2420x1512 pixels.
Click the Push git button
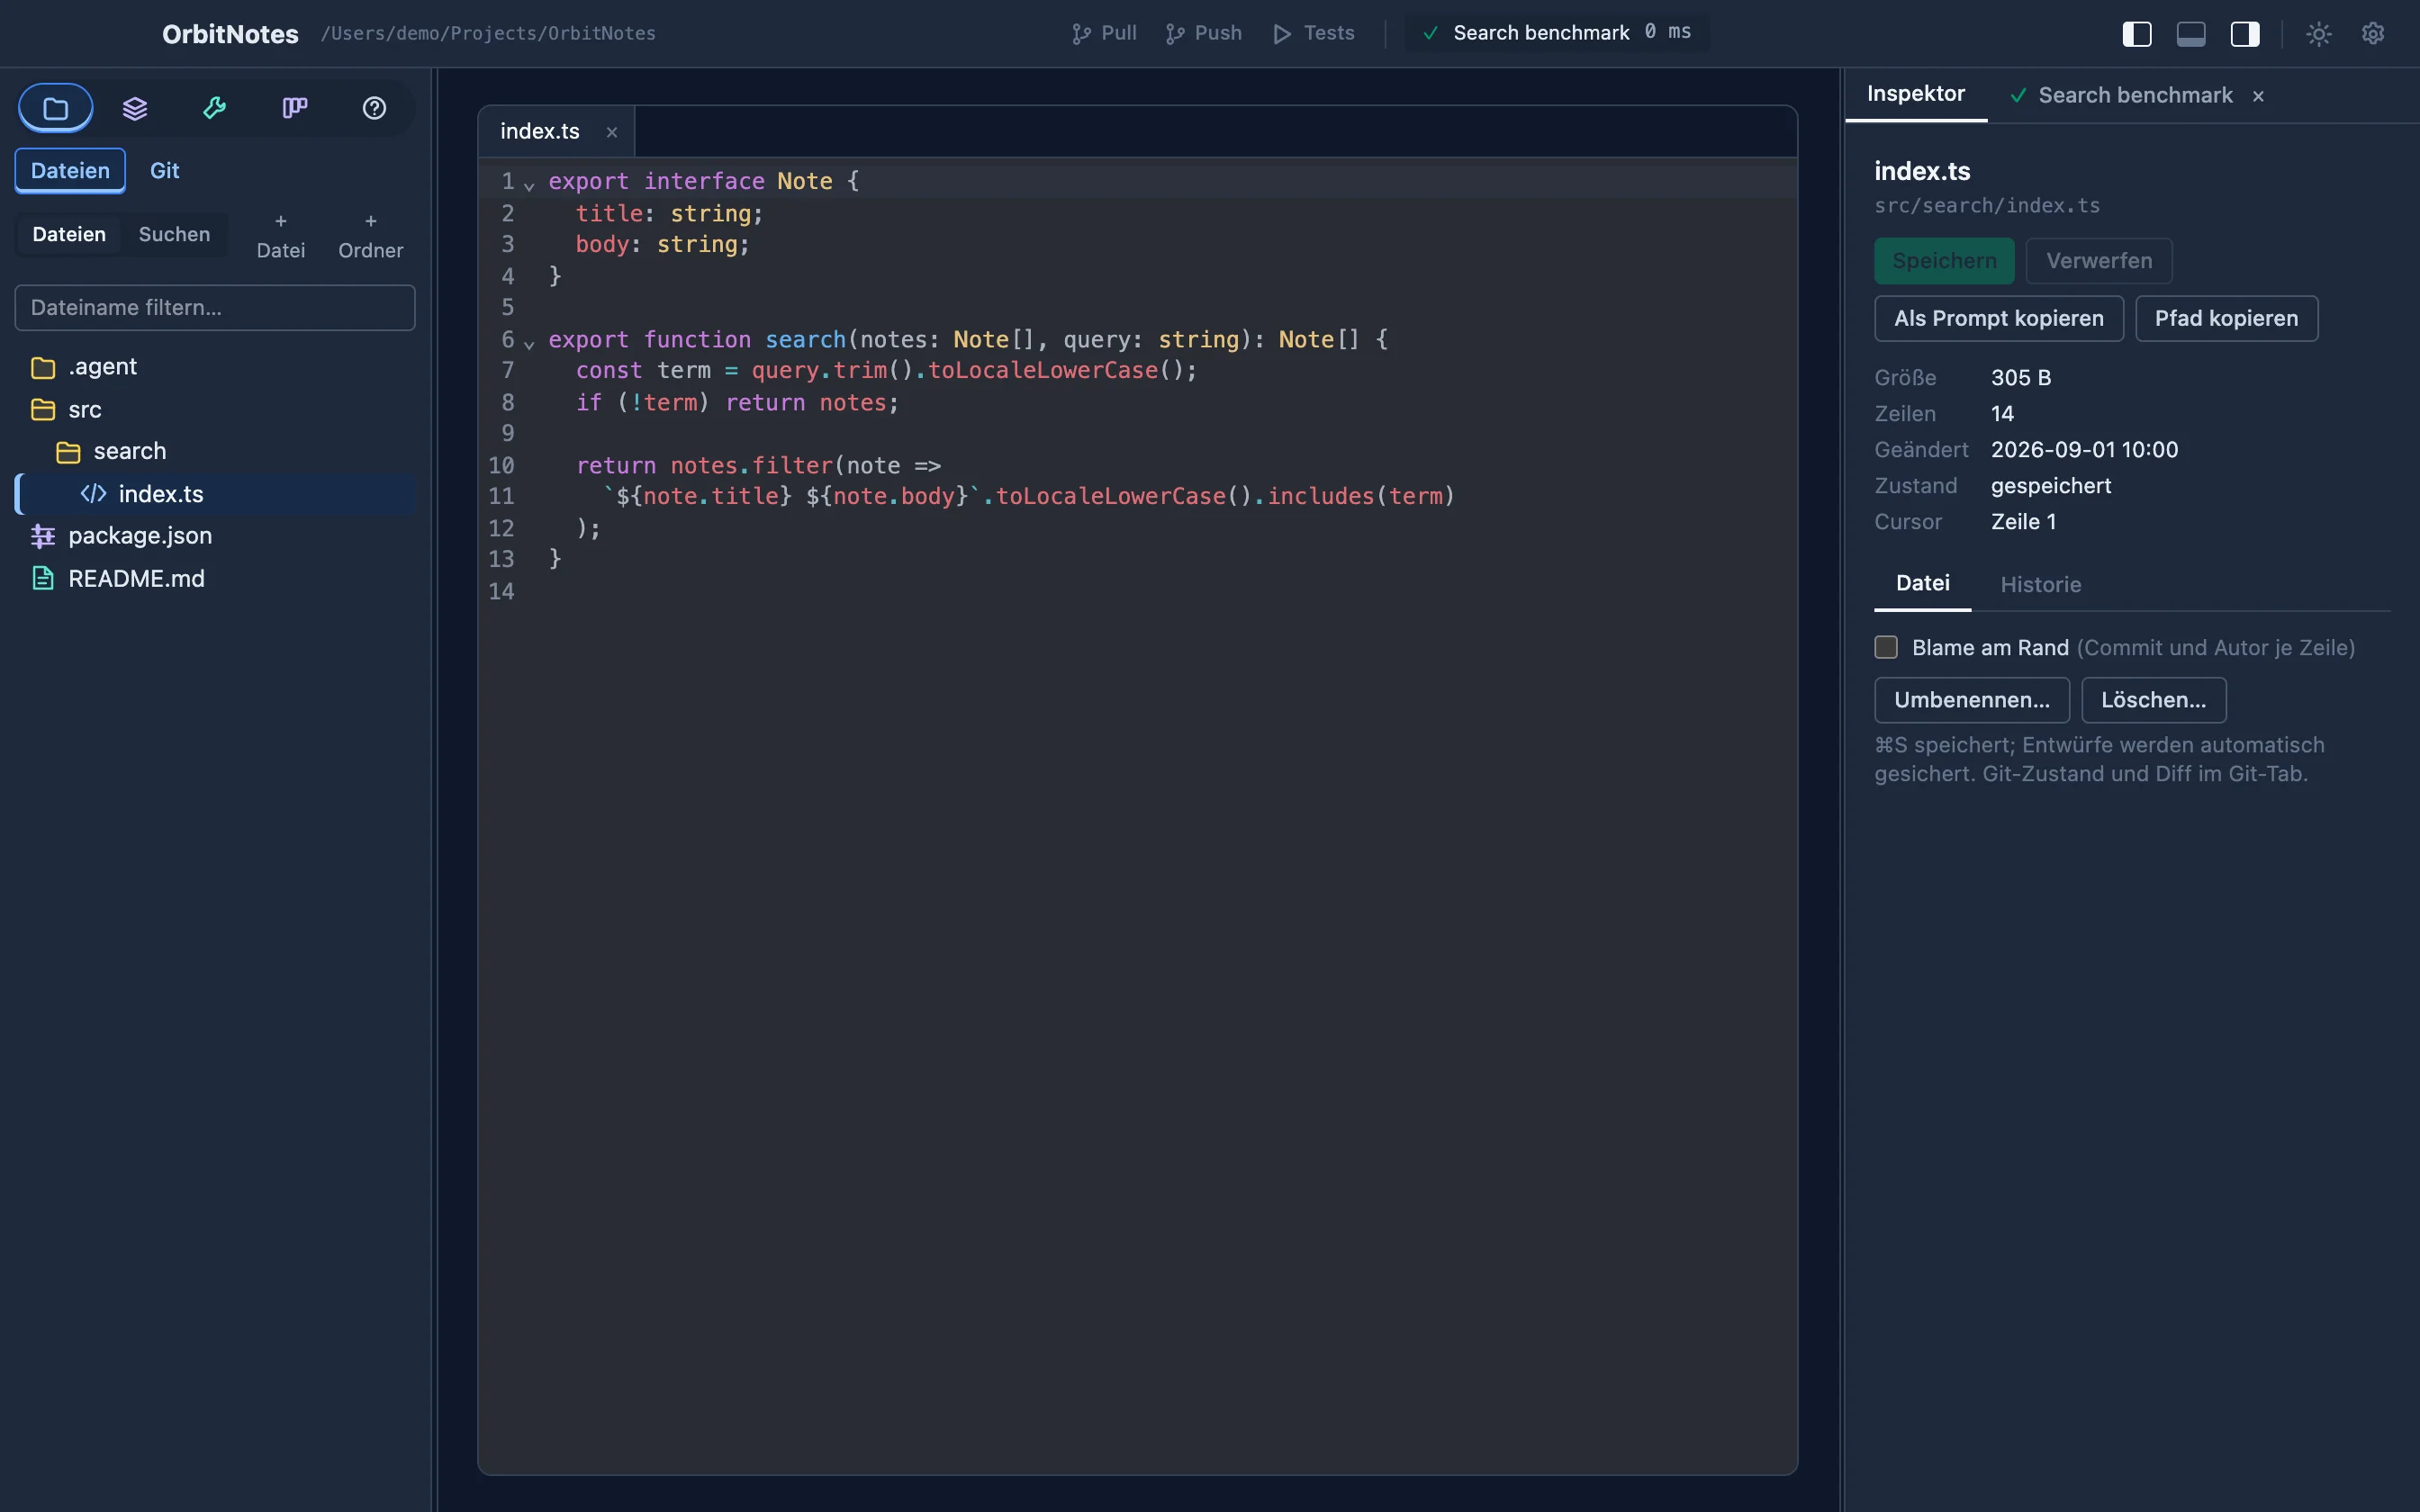pyautogui.click(x=1204, y=33)
